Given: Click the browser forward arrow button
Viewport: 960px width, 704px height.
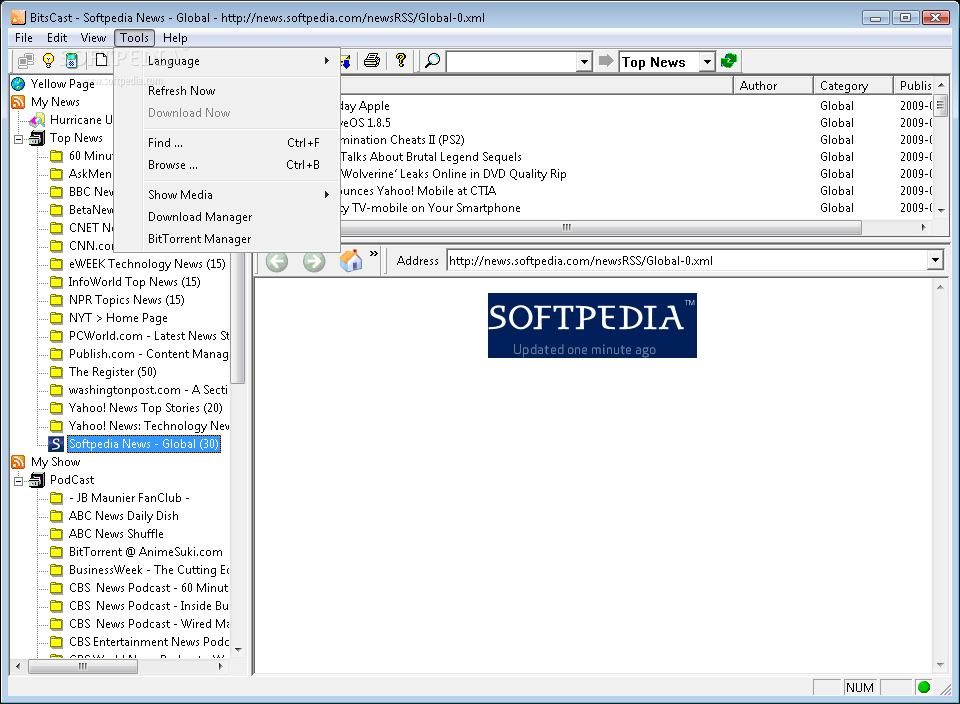Looking at the screenshot, I should (314, 261).
